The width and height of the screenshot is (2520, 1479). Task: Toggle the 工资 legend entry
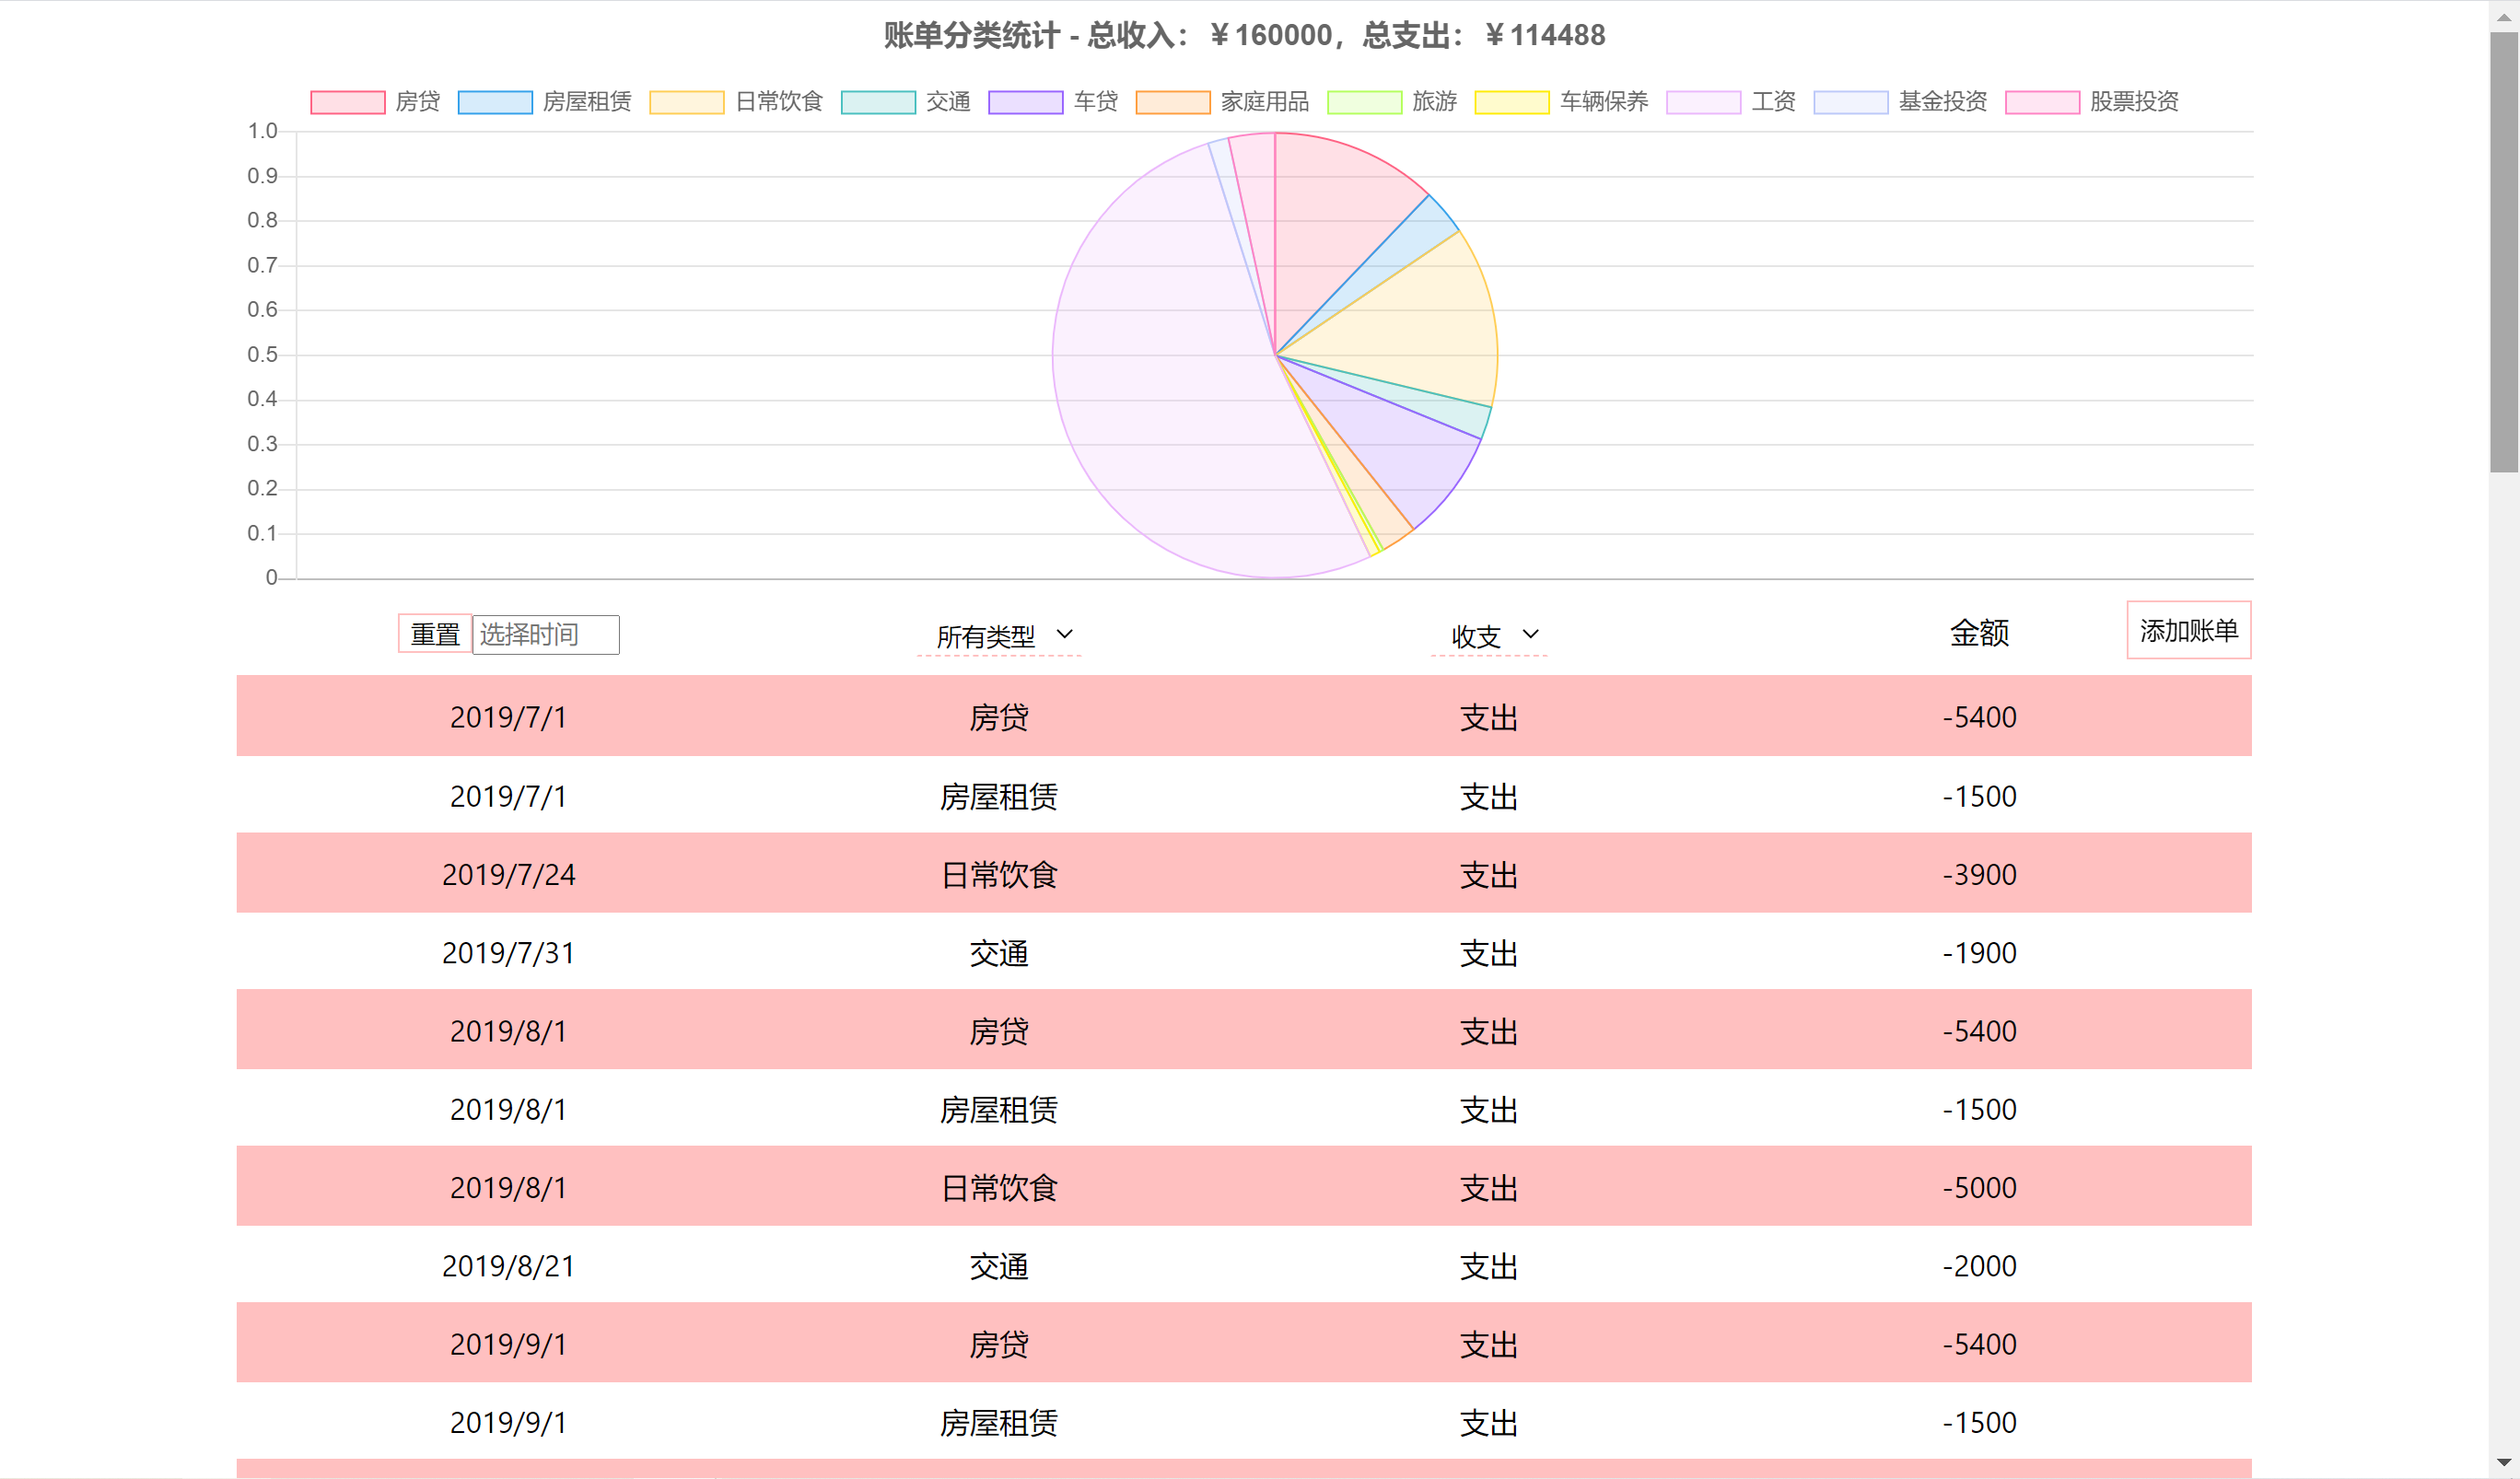1703,102
